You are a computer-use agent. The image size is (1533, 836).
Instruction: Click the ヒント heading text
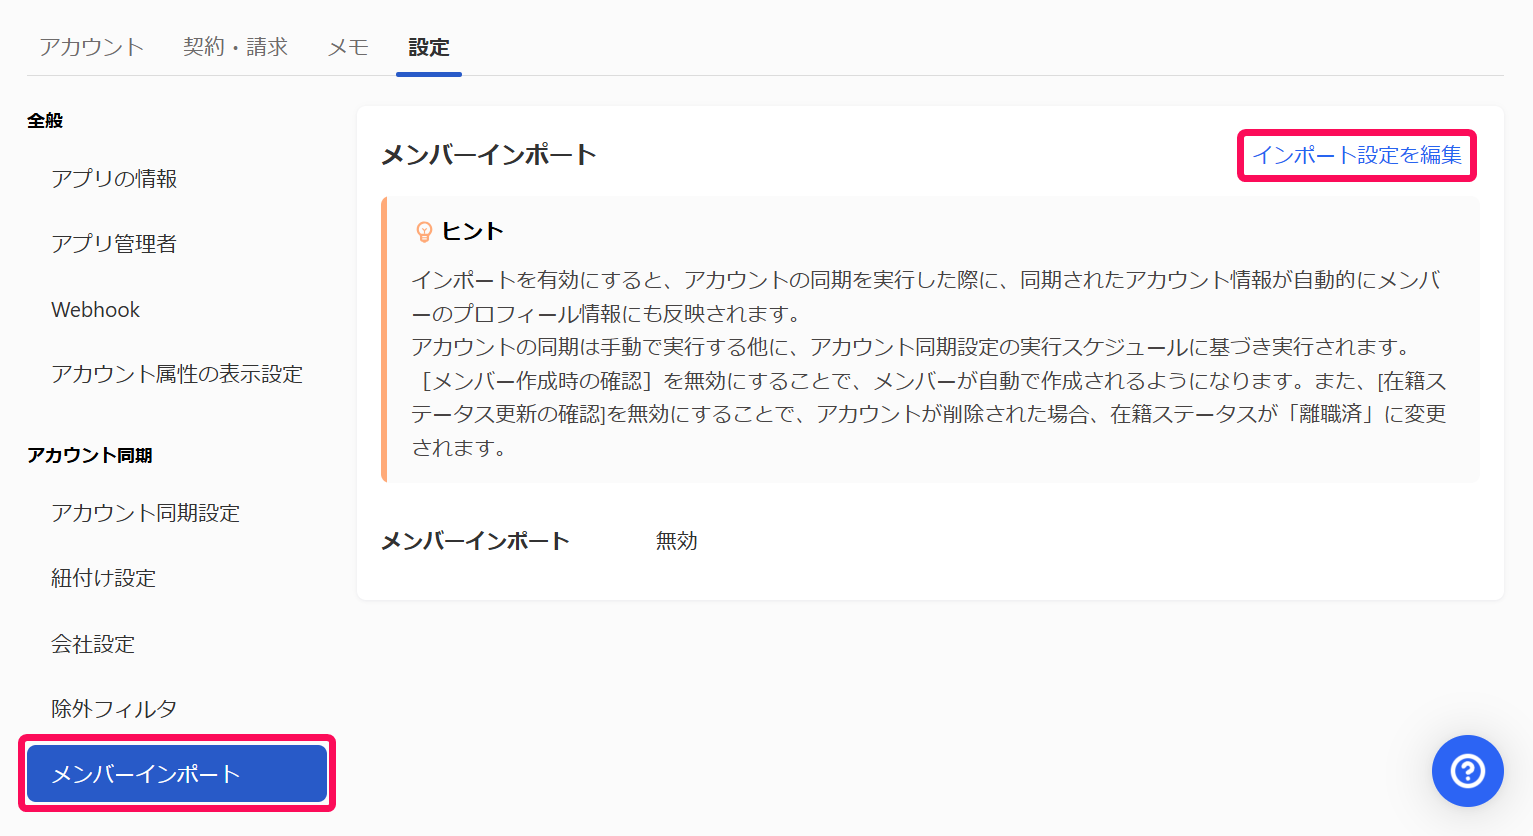coord(473,231)
